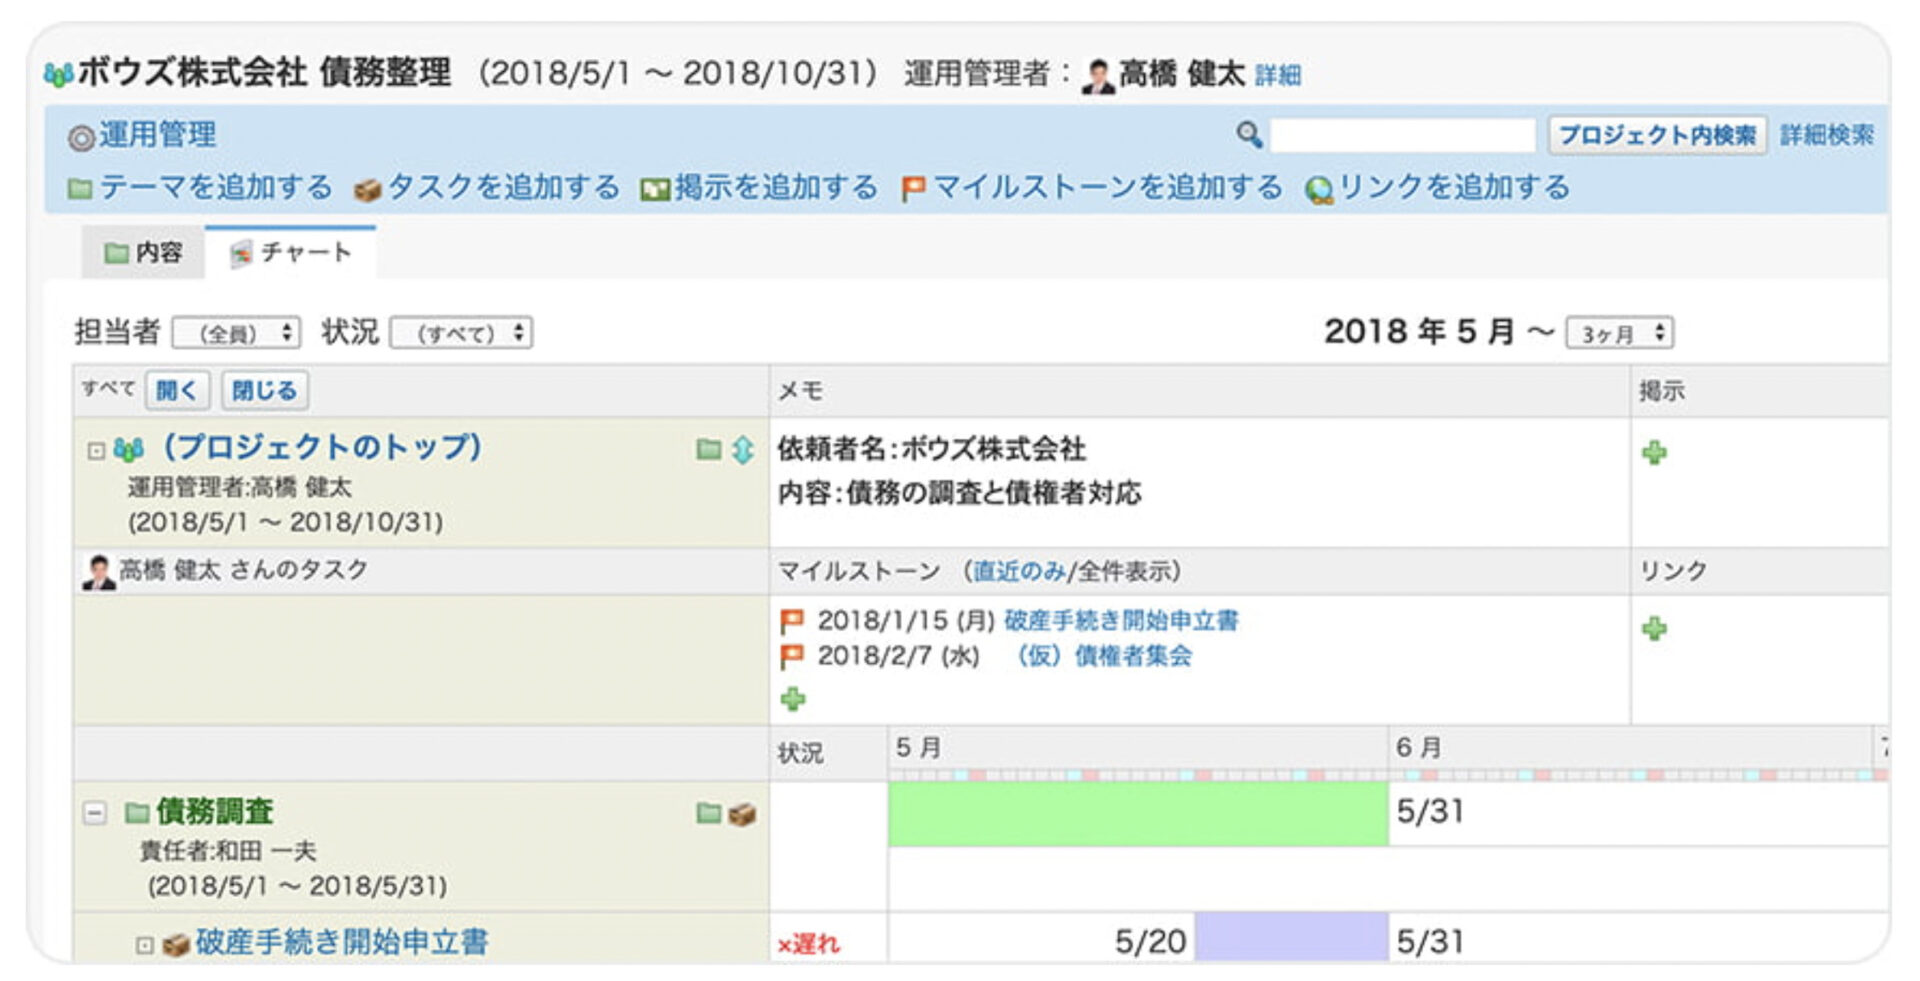Switch to the チャート tab
Image resolution: width=1920 pixels, height=981 pixels.
tap(292, 253)
